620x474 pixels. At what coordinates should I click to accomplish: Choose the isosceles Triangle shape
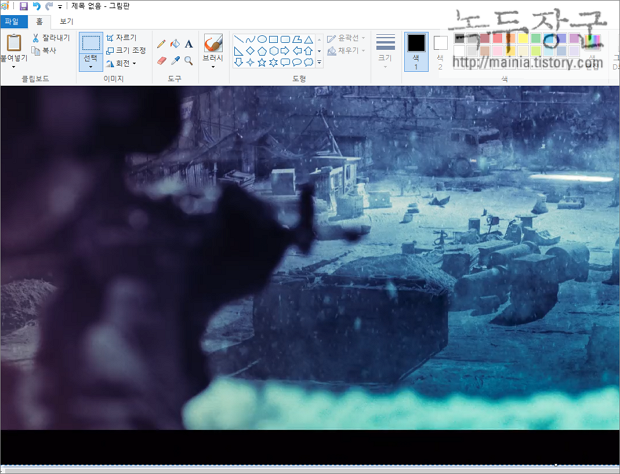coord(308,39)
